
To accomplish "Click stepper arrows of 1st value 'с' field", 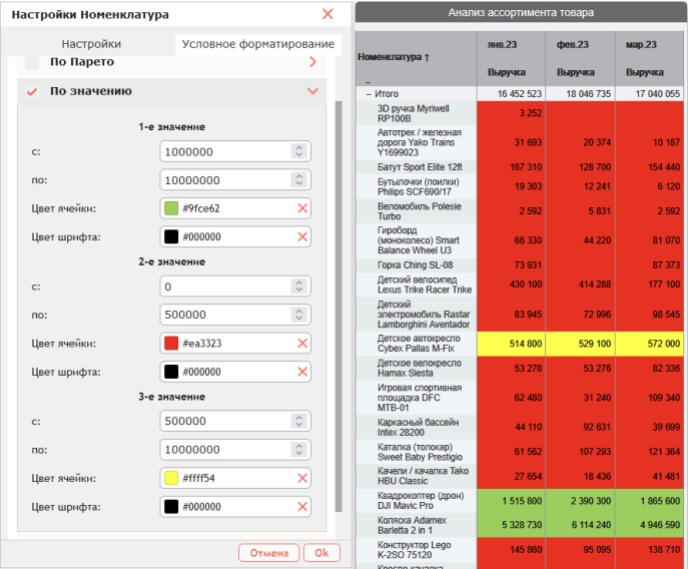I will (x=299, y=151).
